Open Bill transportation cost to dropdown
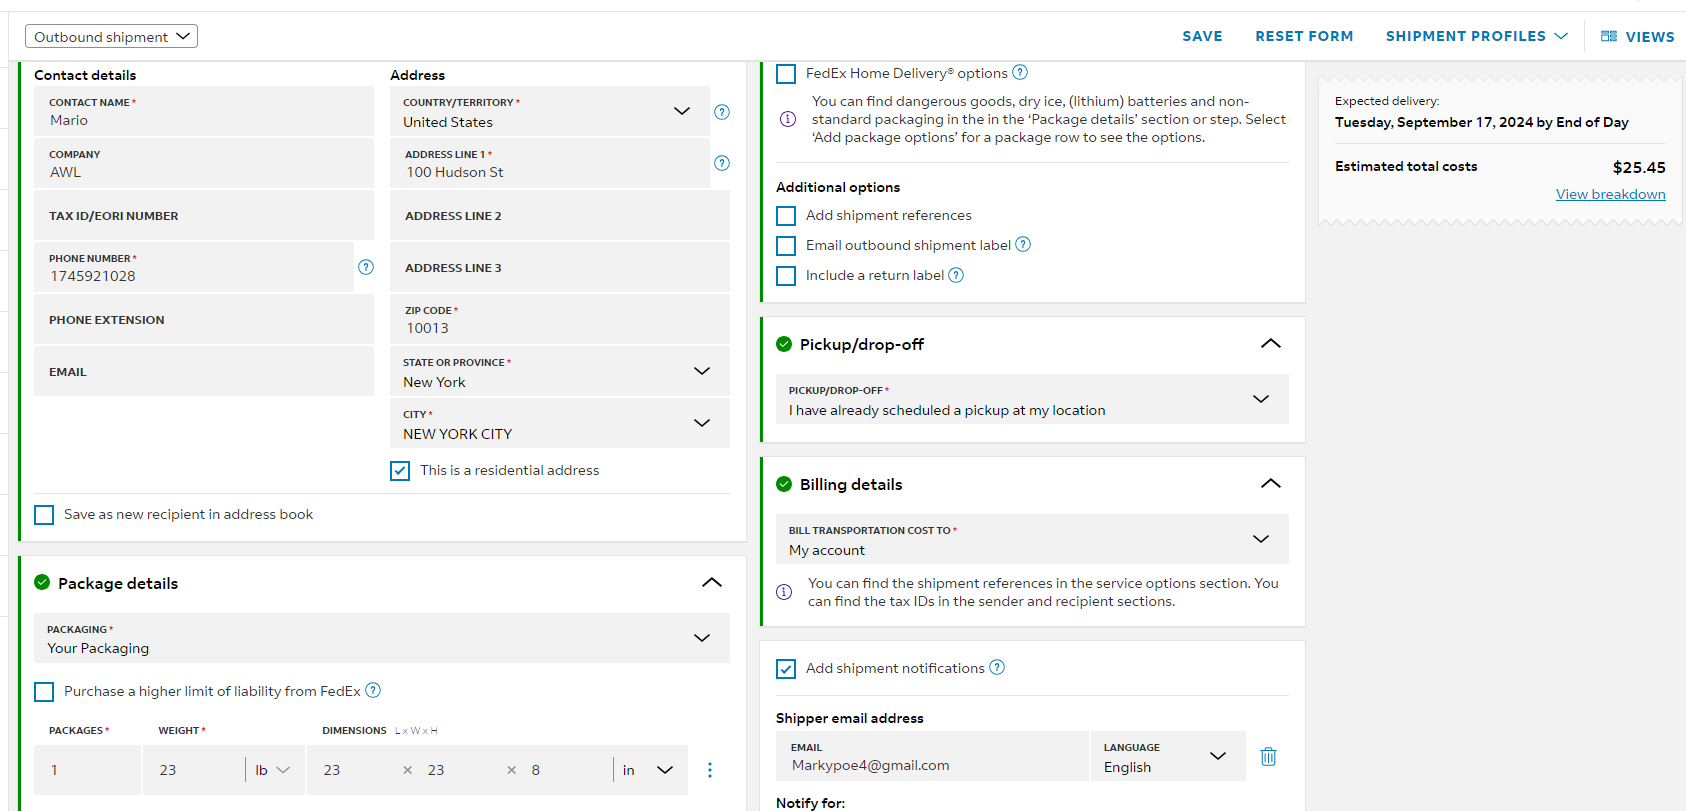Screen dimensions: 1686x811 click(x=1032, y=539)
